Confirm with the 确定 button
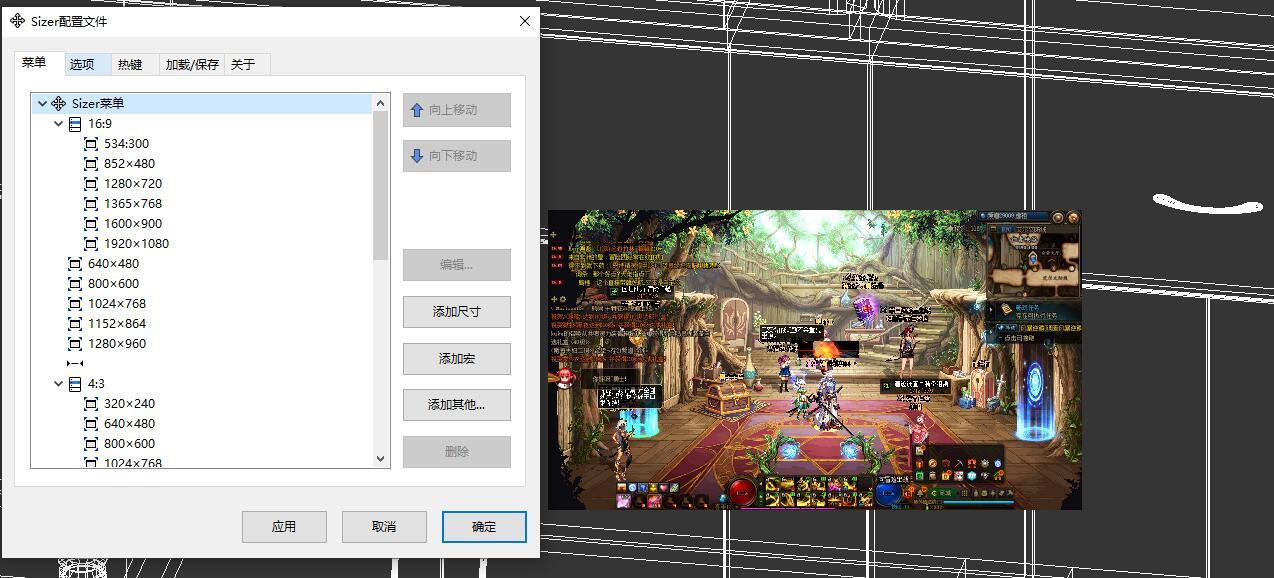The width and height of the screenshot is (1274, 578). [484, 527]
